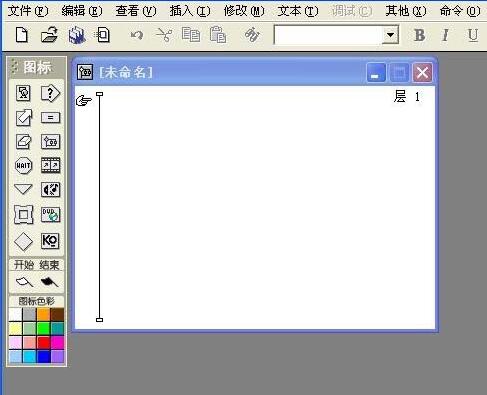Image resolution: width=487 pixels, height=395 pixels.
Task: Pick the white icon color swatch
Action: pyautogui.click(x=15, y=314)
